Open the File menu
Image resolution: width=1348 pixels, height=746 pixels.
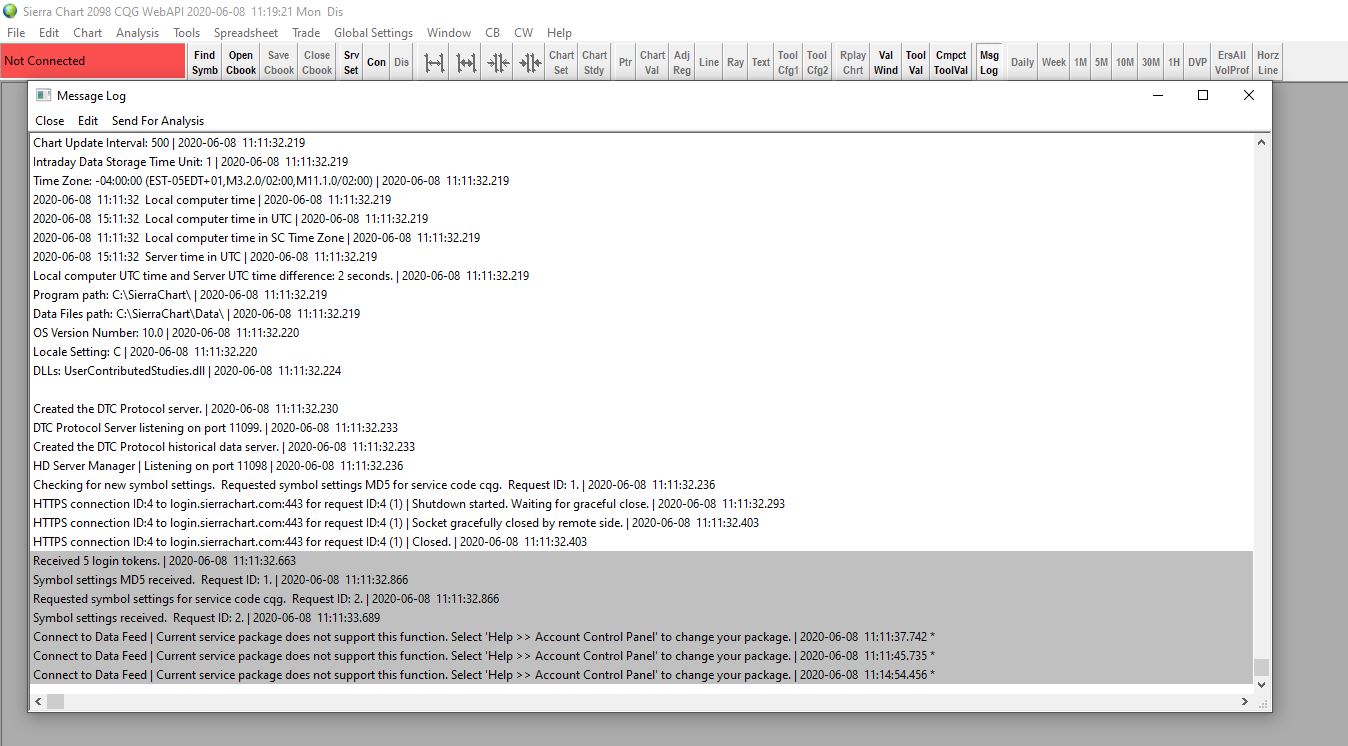click(16, 33)
